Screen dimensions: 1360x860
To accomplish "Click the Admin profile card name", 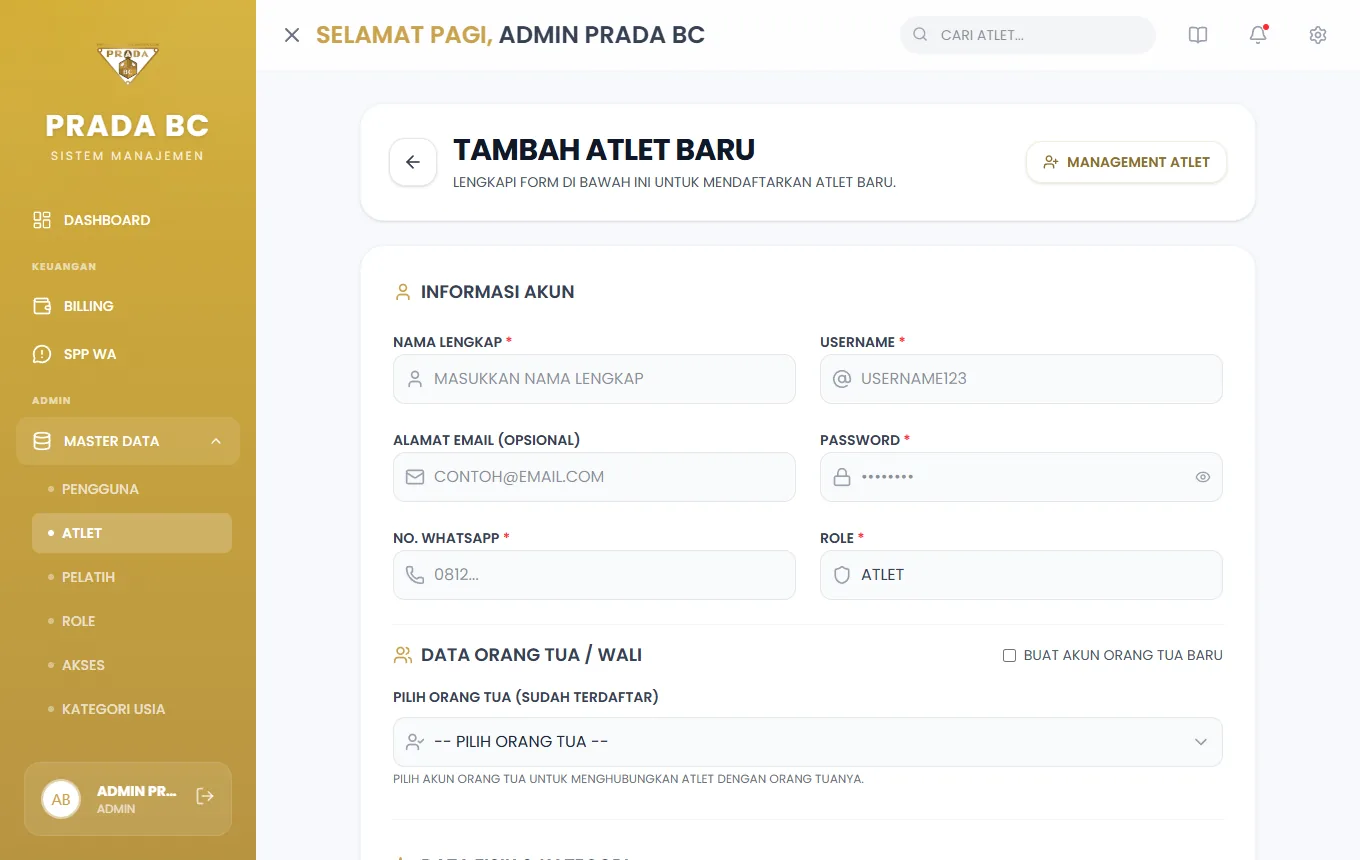I will tap(136, 791).
